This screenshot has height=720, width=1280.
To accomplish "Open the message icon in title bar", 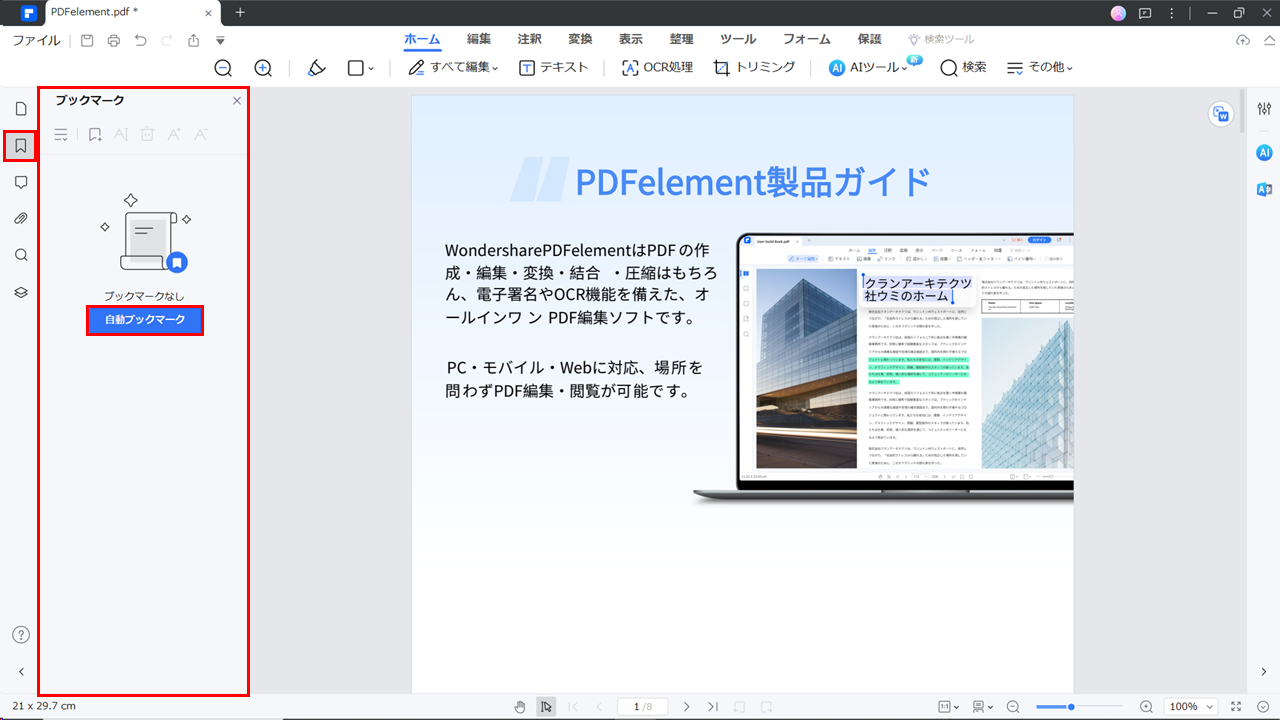I will 1145,13.
